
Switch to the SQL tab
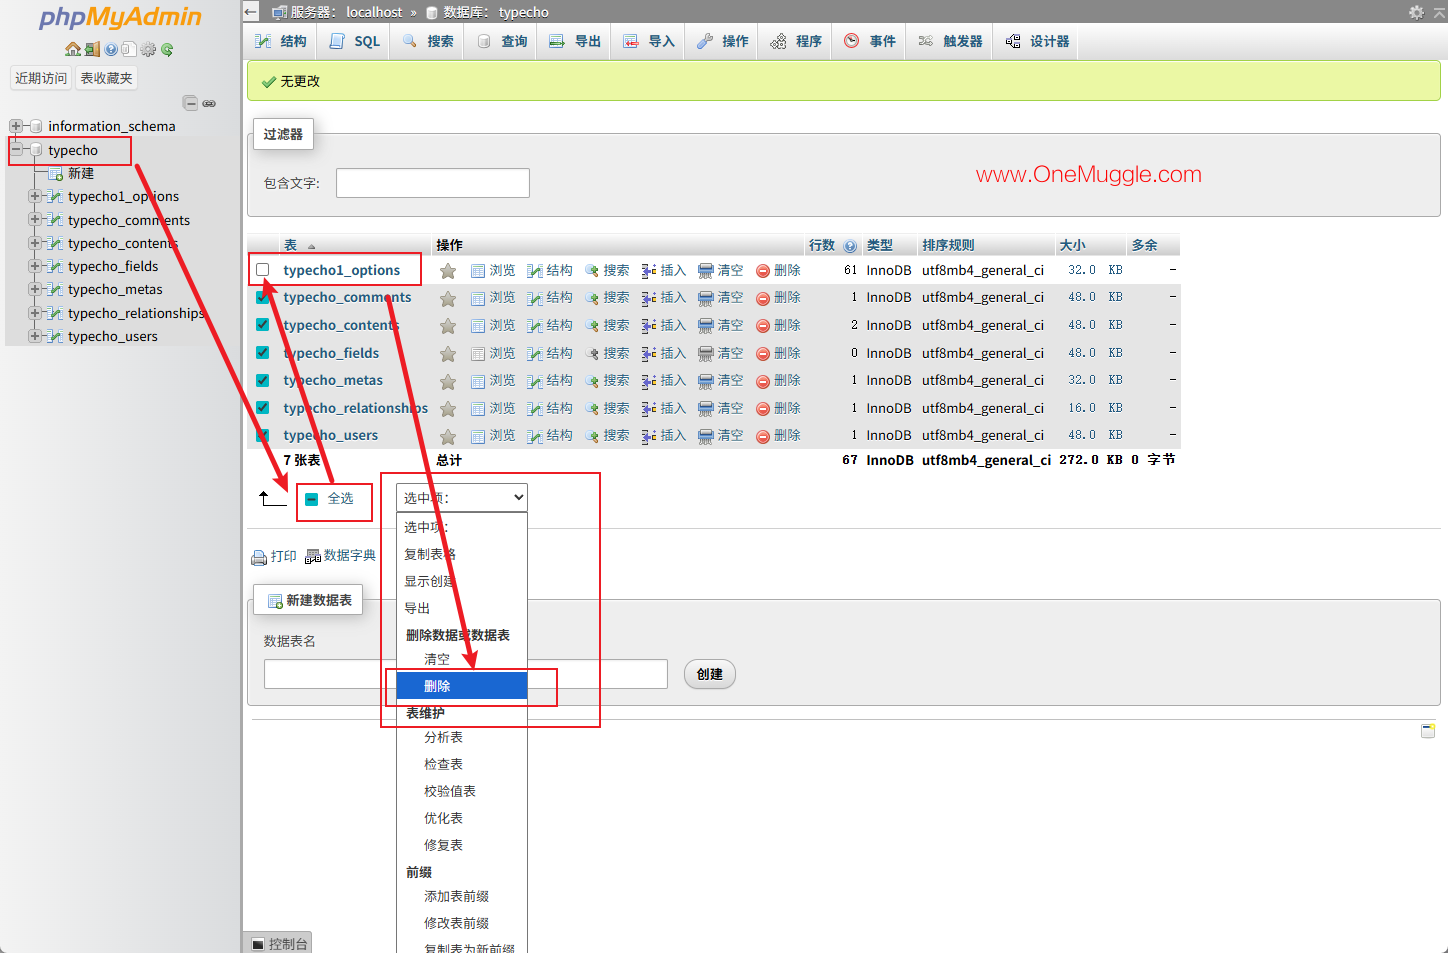(x=355, y=41)
